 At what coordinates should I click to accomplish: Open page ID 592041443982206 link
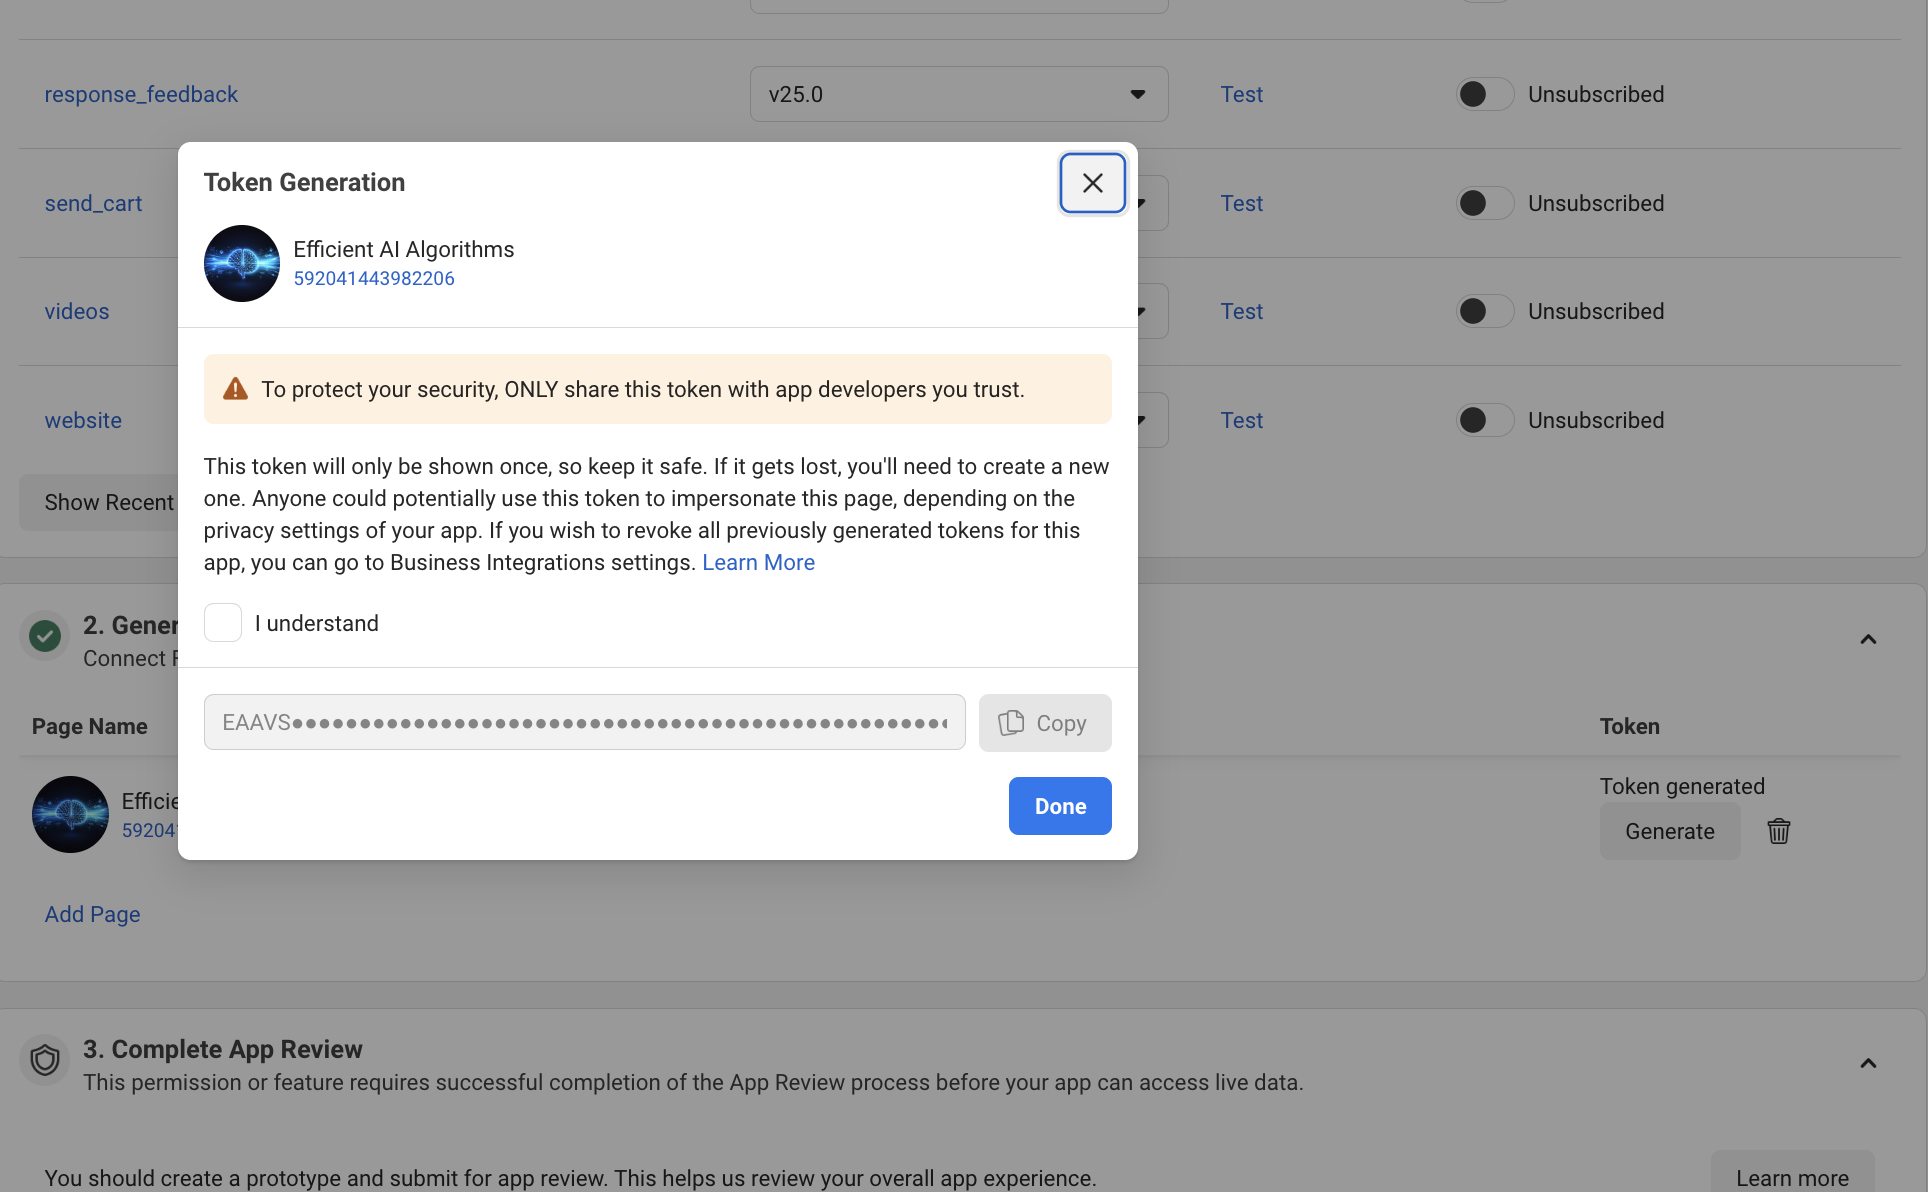(x=374, y=278)
